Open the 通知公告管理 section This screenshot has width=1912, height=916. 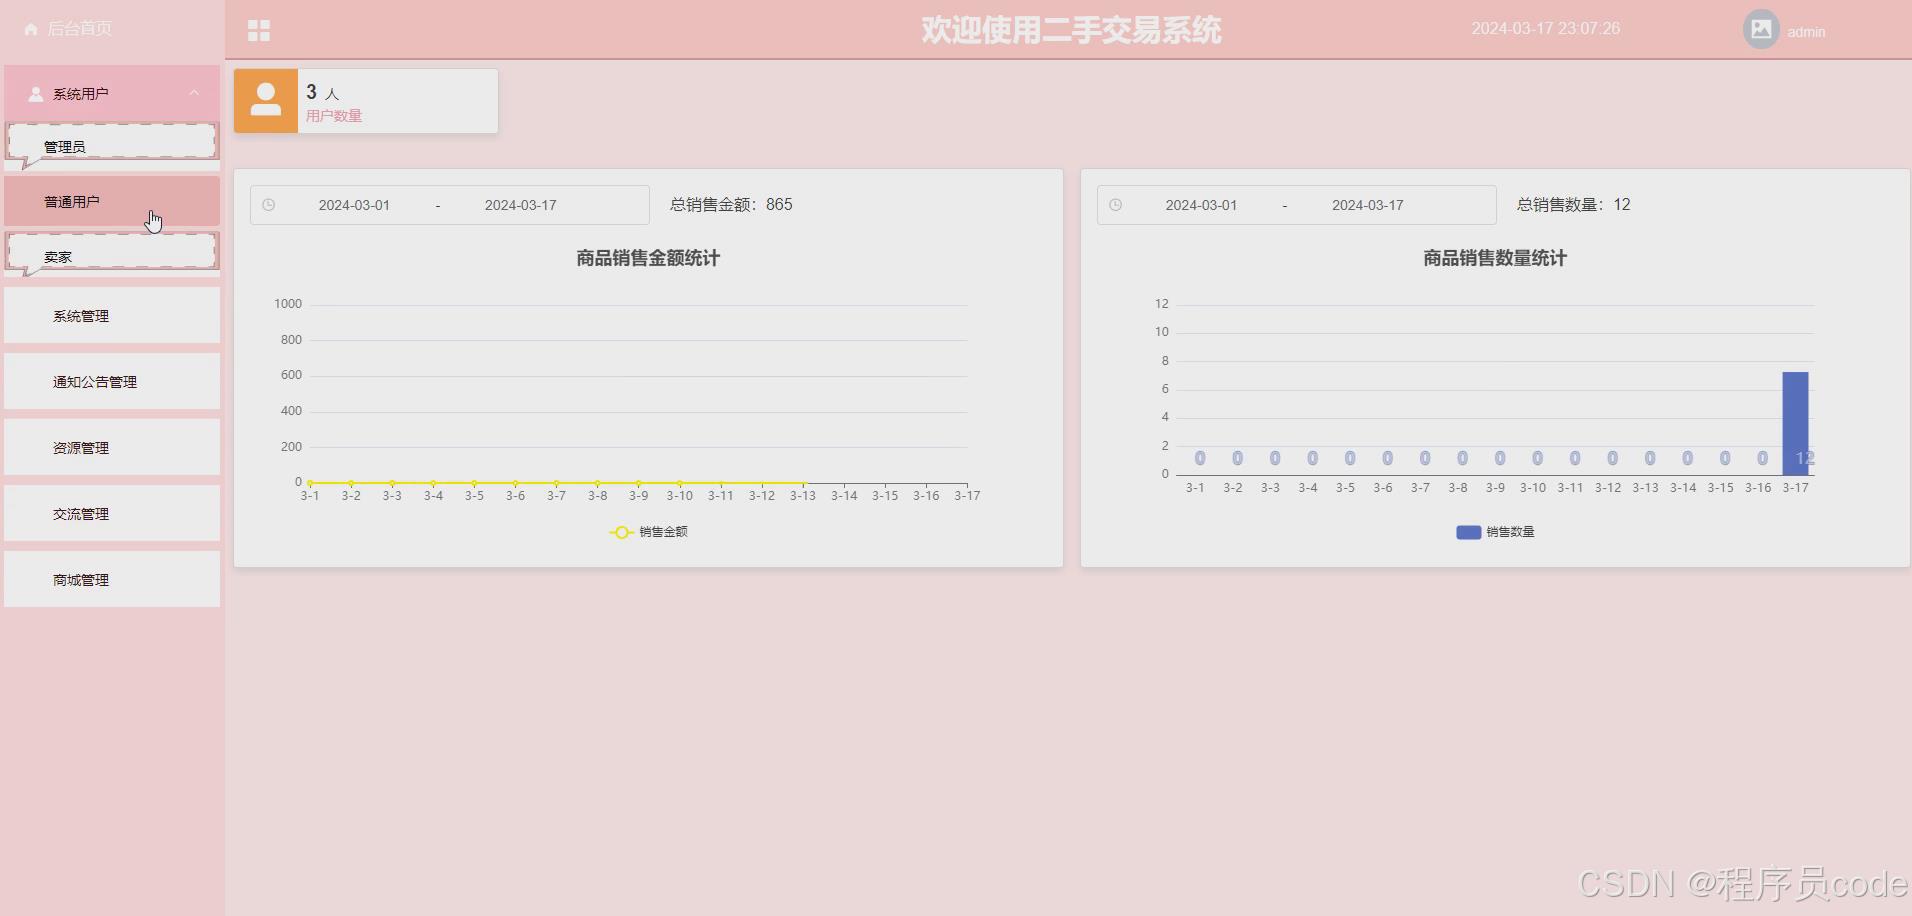point(95,381)
